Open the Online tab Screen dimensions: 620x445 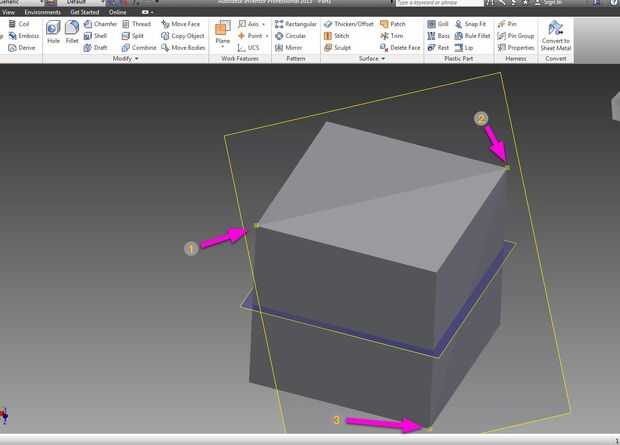click(117, 12)
